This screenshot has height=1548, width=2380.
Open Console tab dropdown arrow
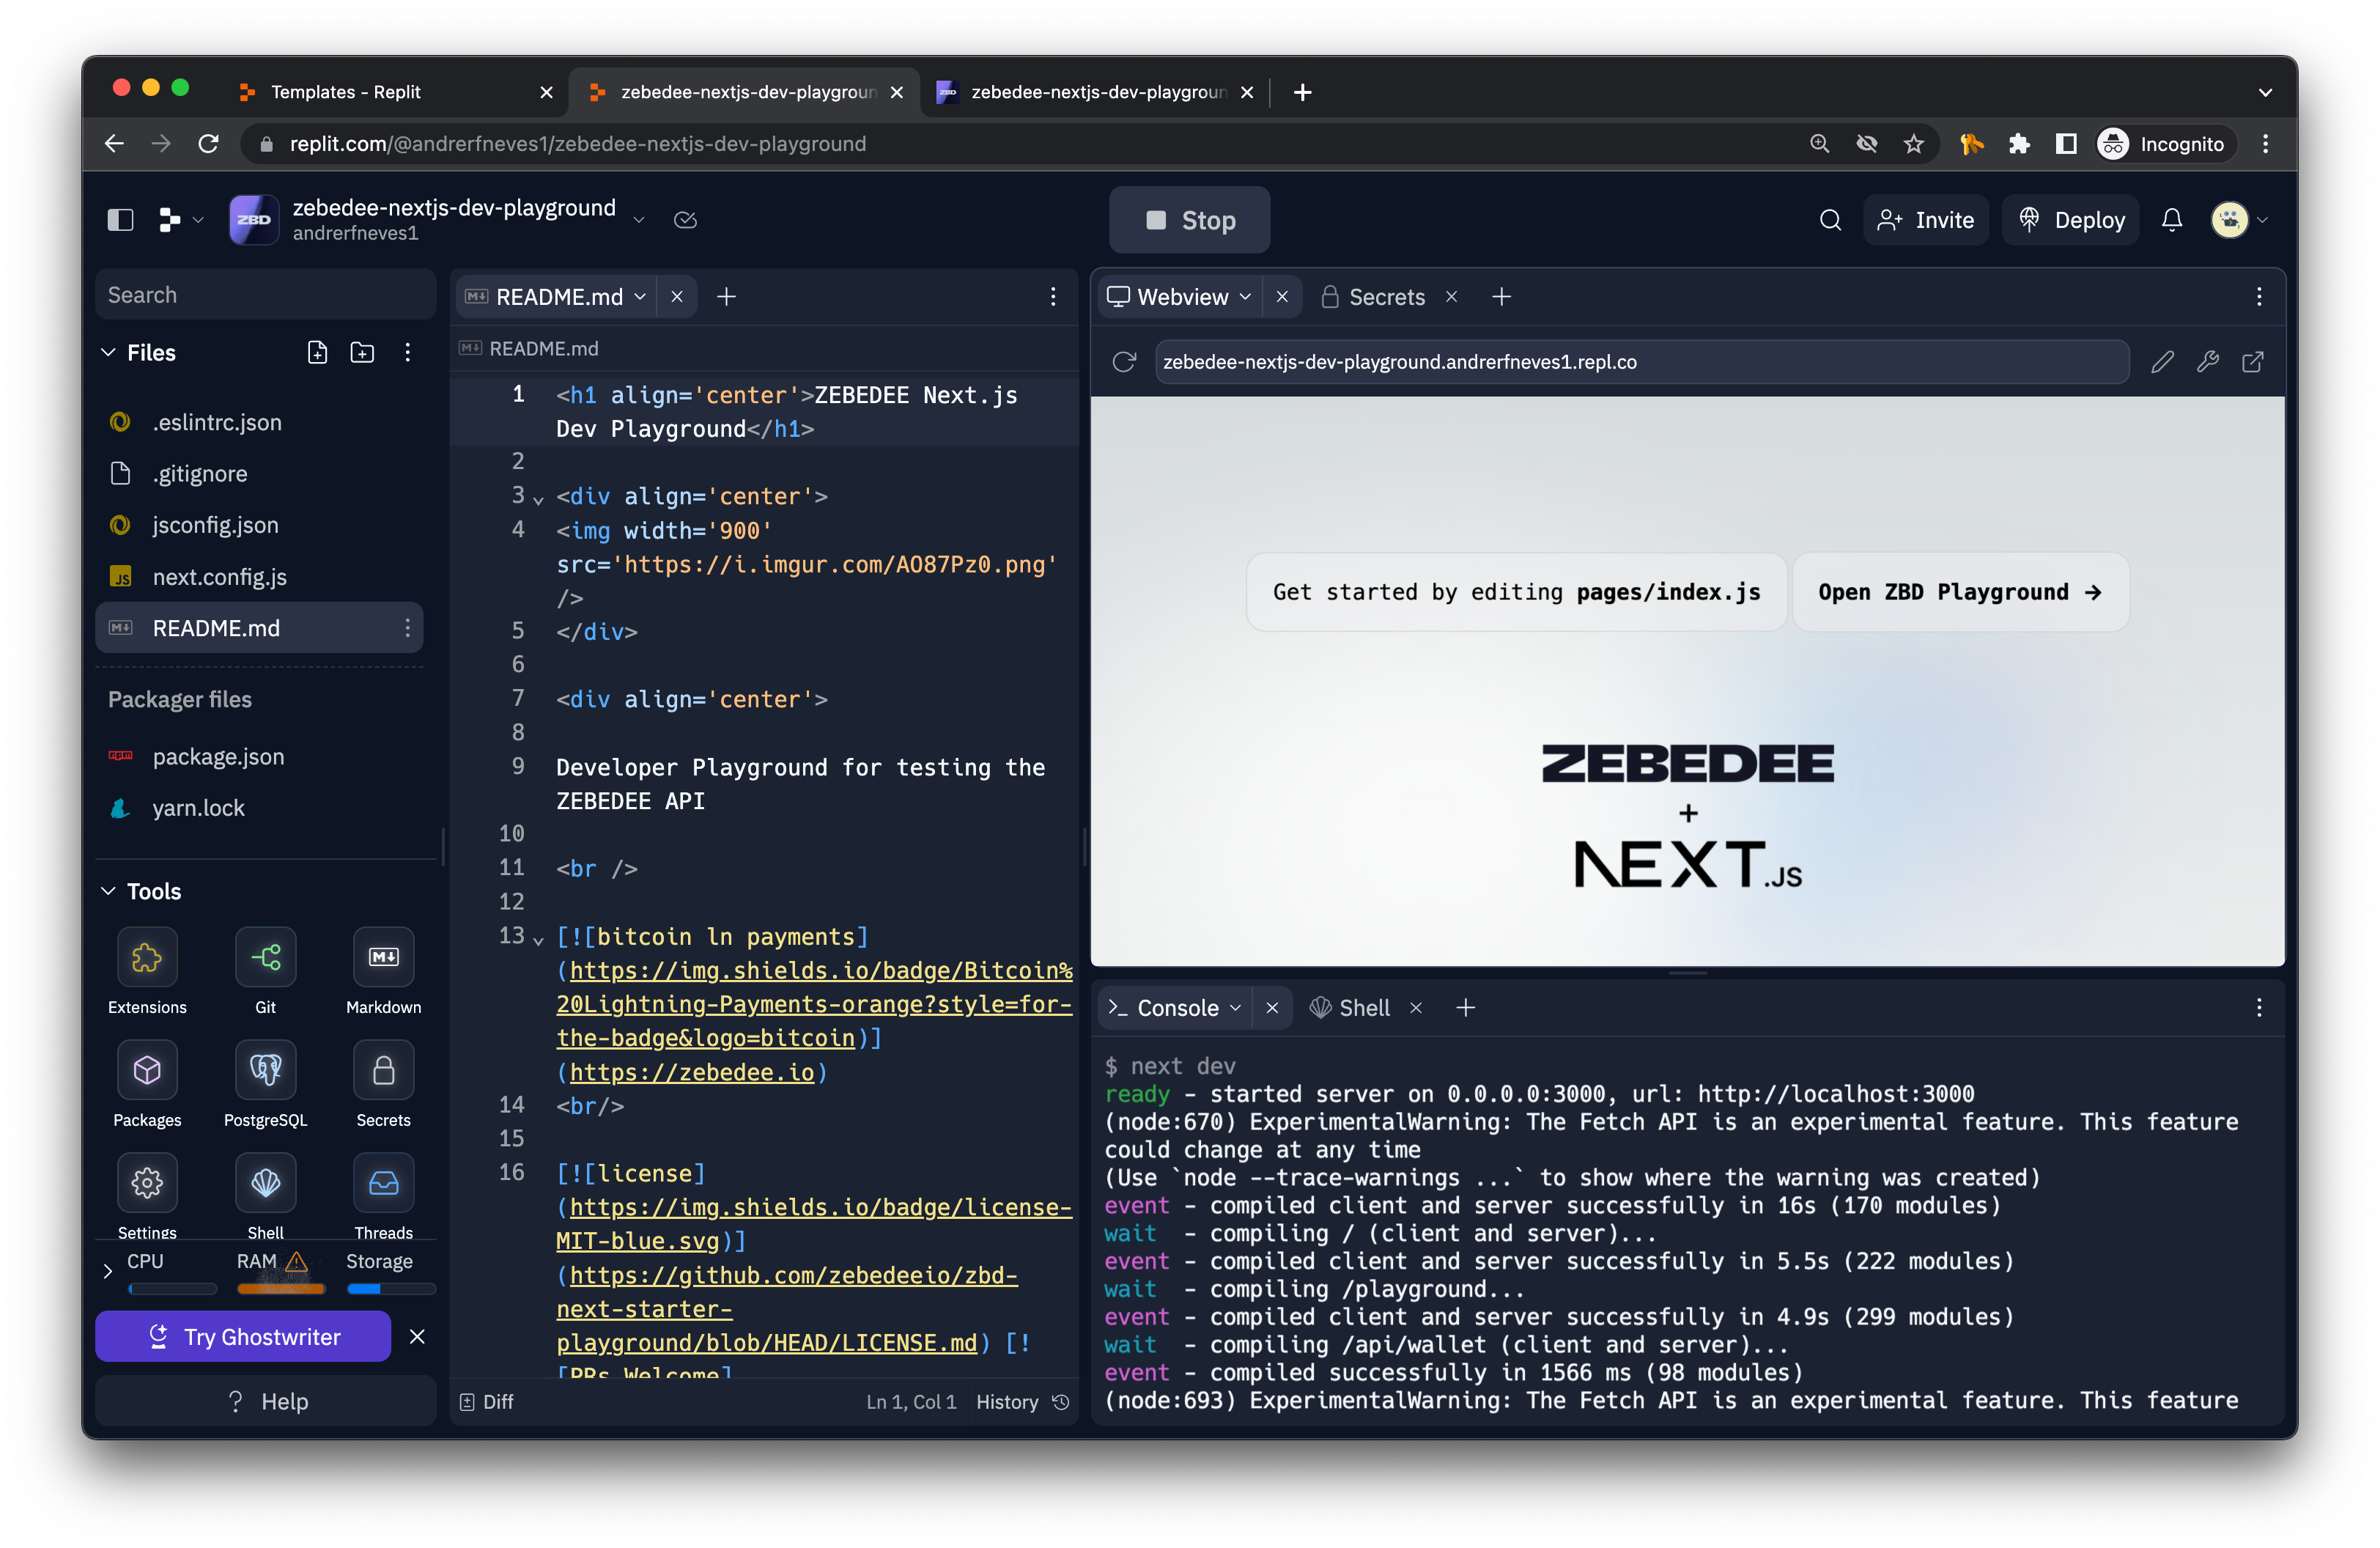coord(1235,1007)
